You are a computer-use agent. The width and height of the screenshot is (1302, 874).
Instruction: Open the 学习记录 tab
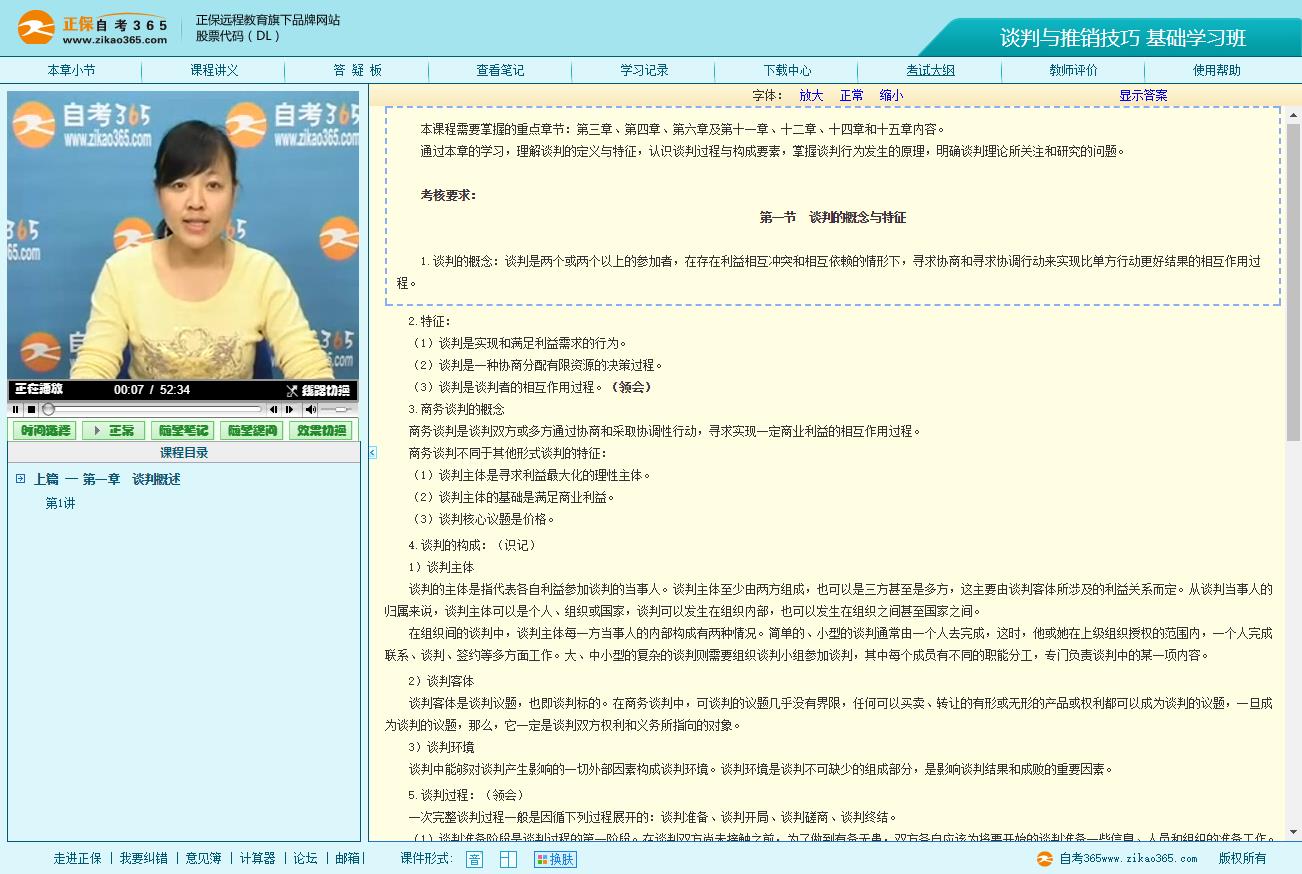[x=644, y=70]
